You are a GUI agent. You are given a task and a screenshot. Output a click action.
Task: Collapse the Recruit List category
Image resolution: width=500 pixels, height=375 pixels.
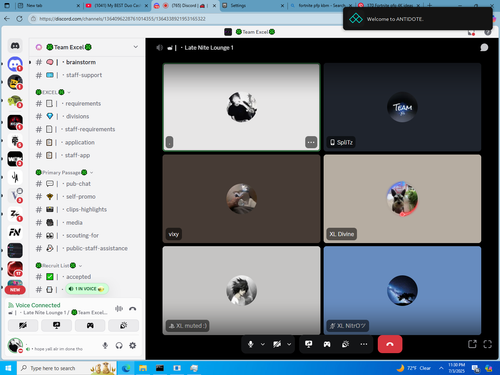point(59,266)
